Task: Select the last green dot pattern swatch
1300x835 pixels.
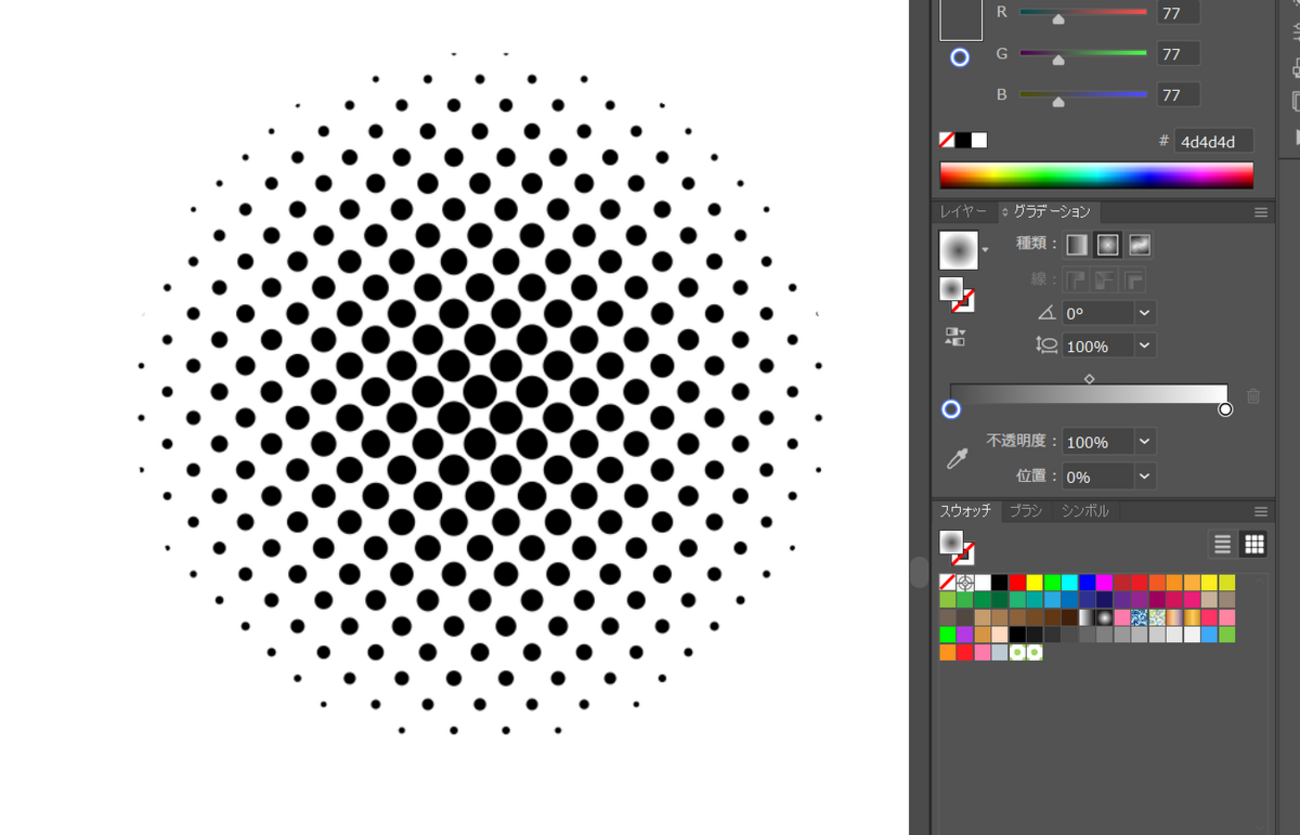Action: point(1035,653)
